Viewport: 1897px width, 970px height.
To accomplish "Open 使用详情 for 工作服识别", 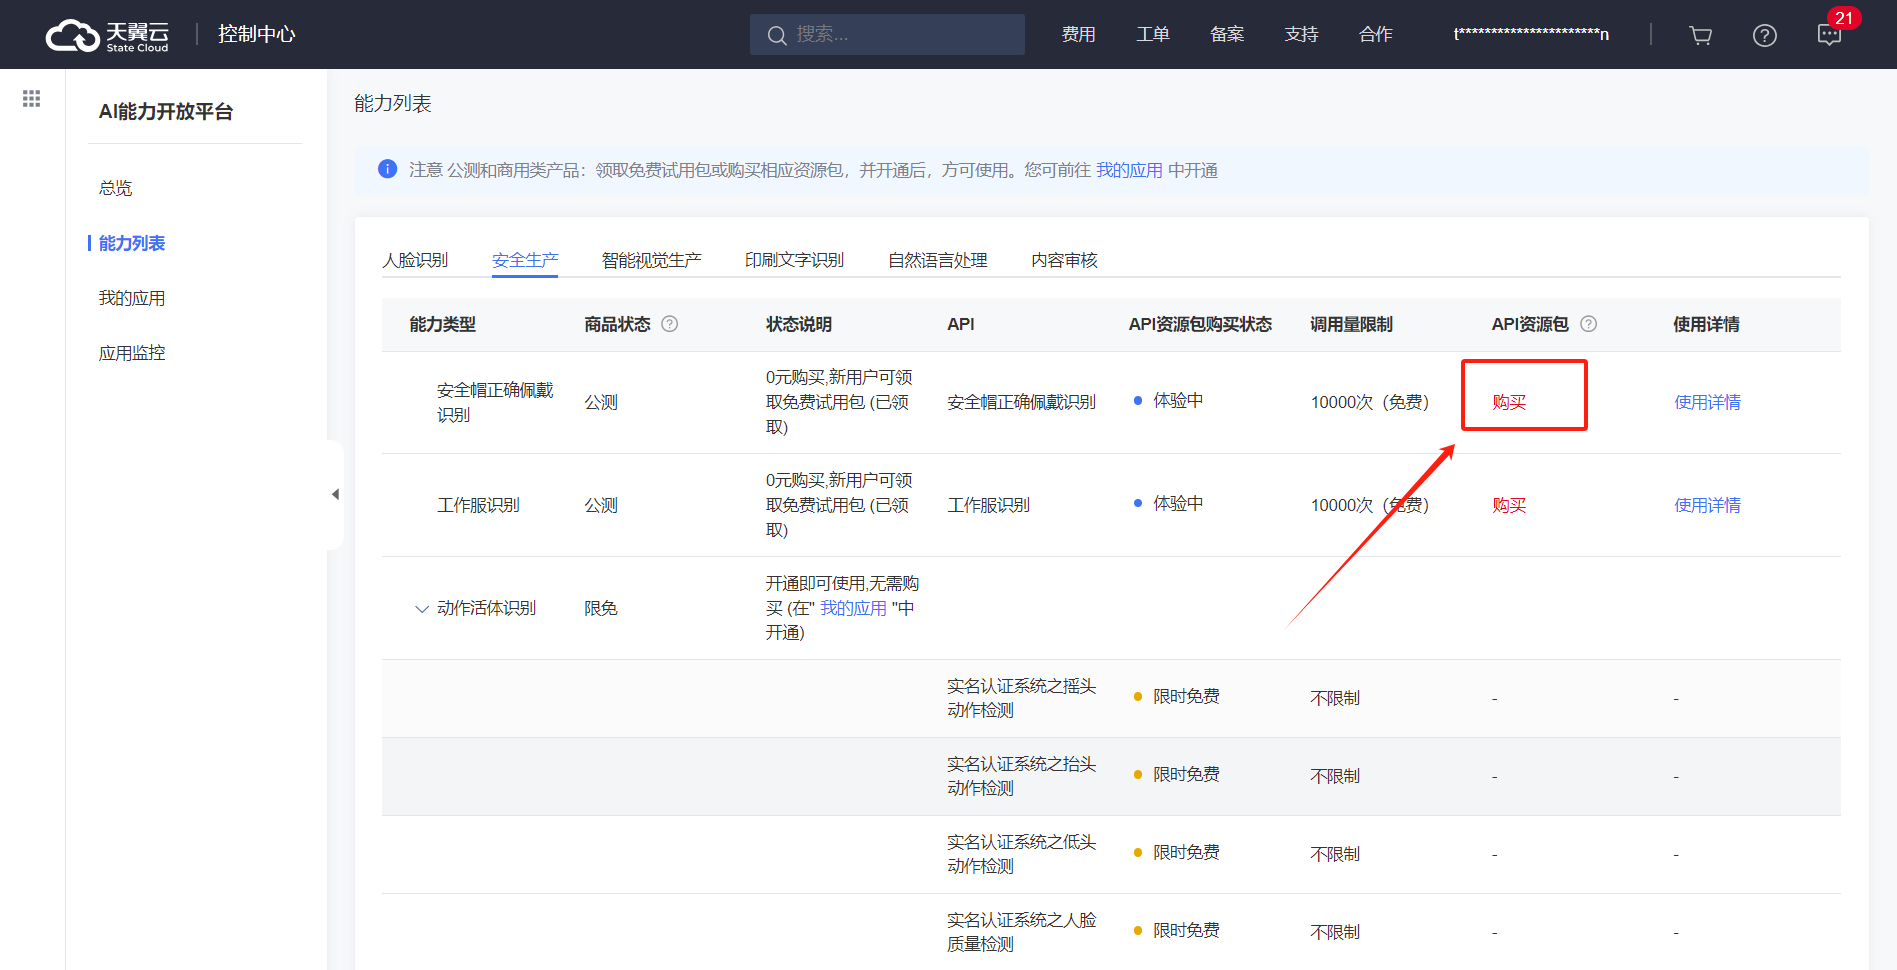I will (x=1707, y=505).
